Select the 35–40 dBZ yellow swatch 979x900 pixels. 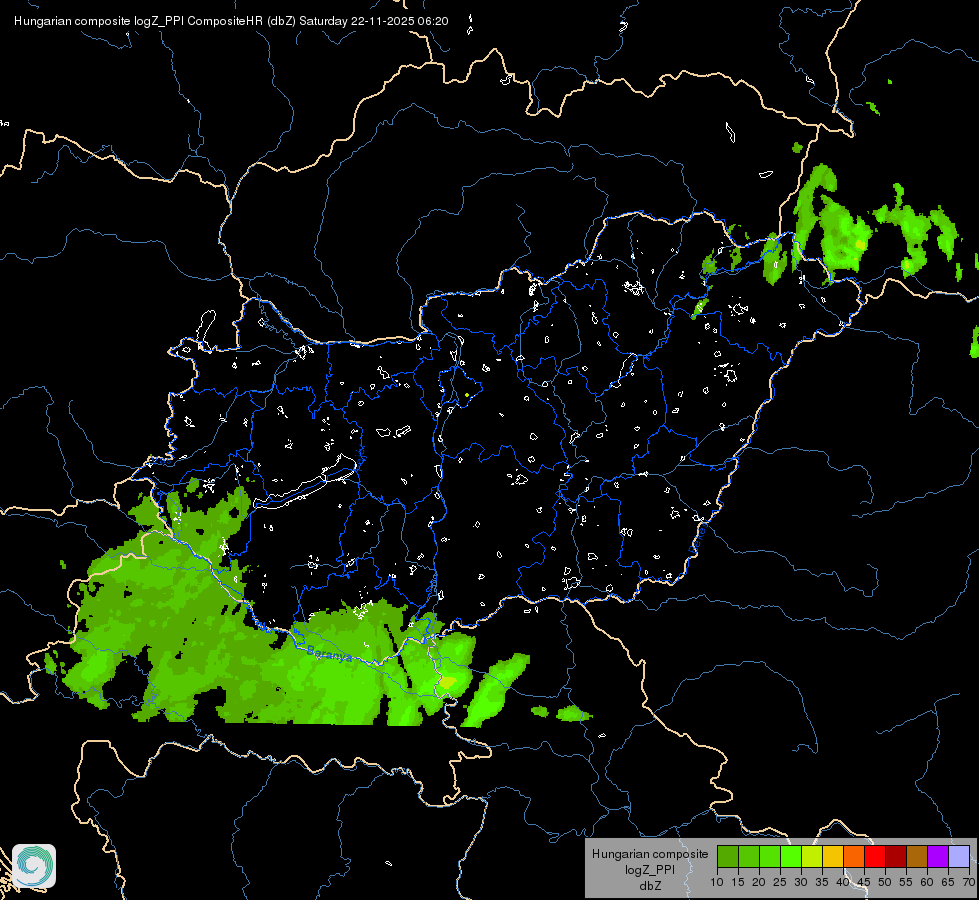(833, 856)
